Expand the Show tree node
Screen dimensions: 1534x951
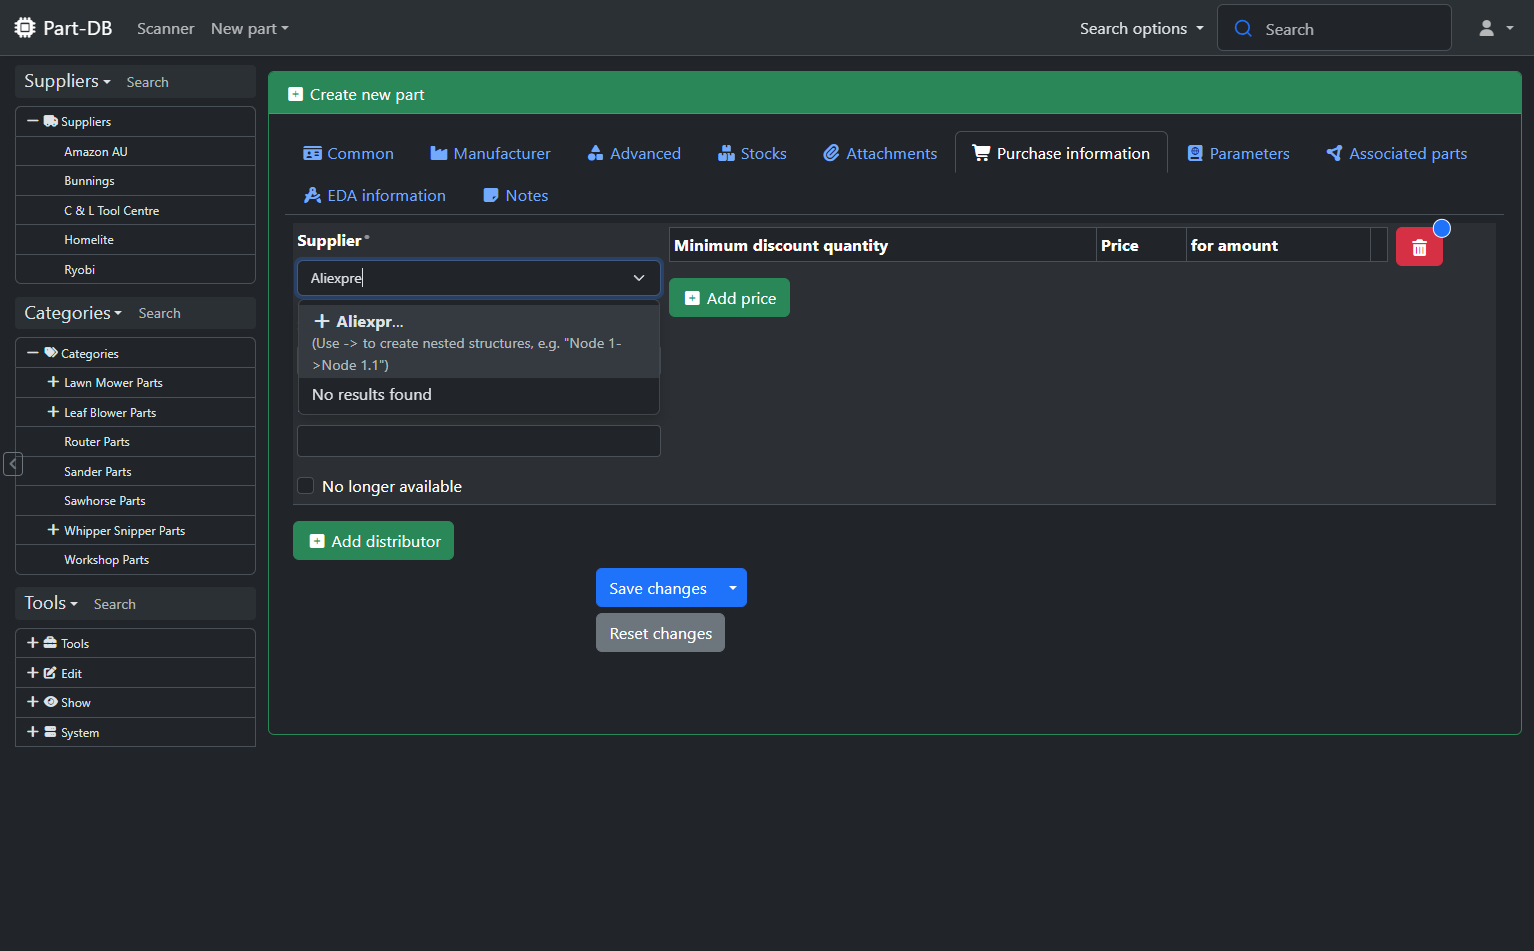(33, 702)
